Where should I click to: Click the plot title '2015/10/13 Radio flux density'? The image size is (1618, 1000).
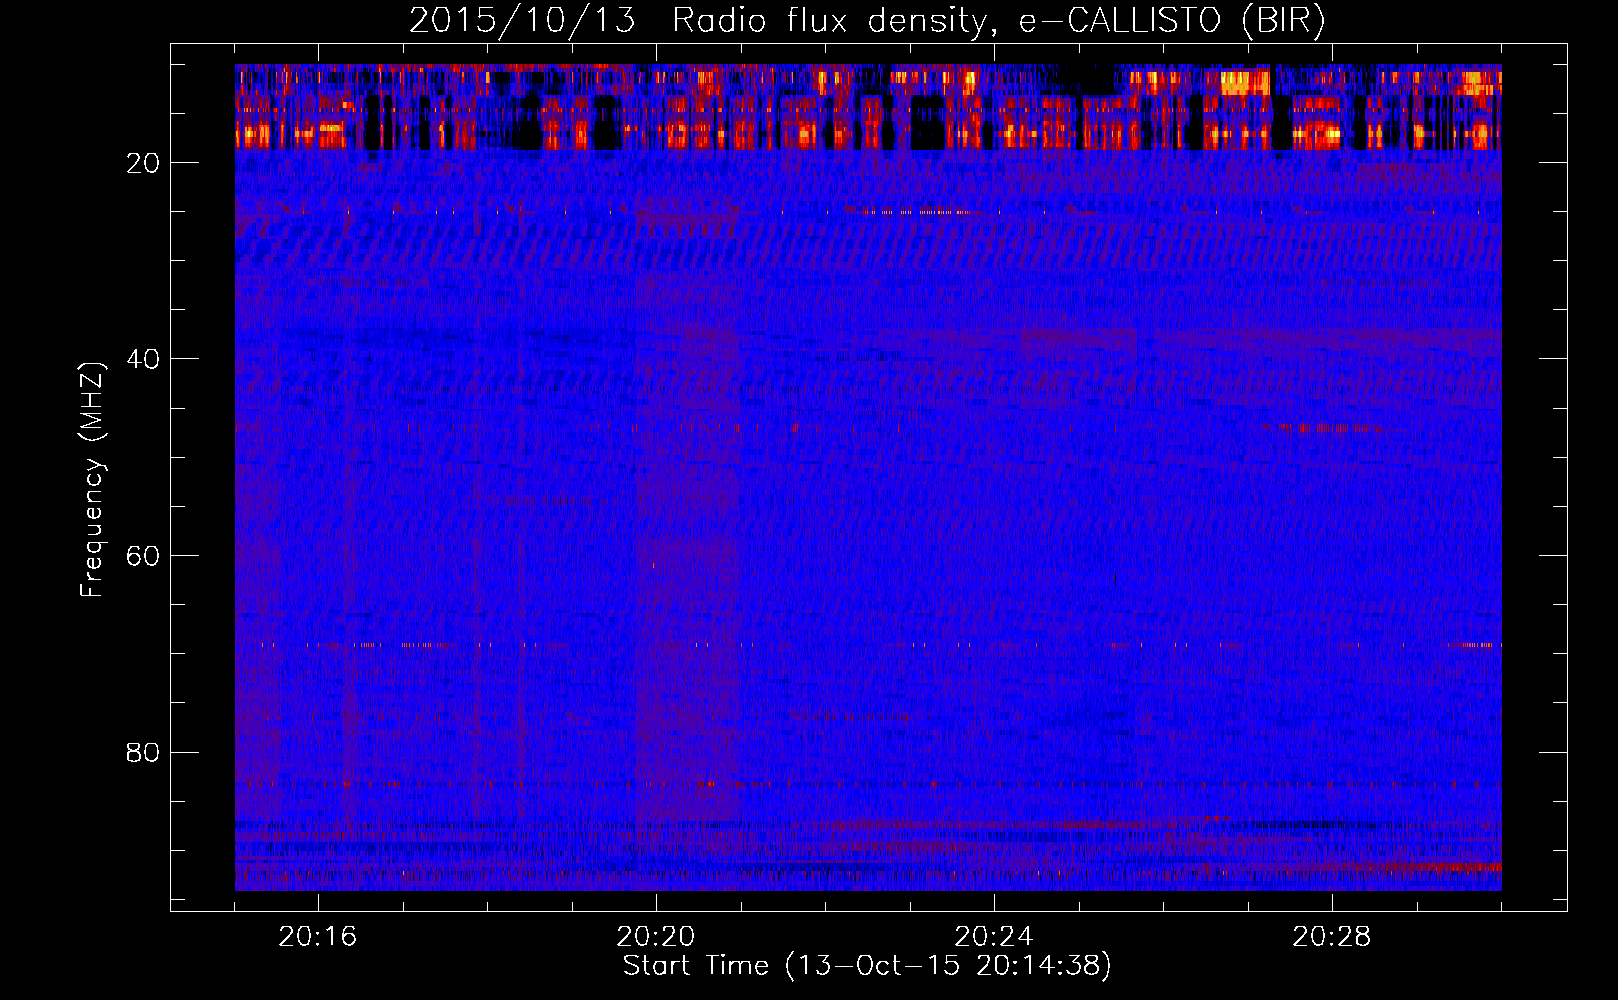point(867,21)
